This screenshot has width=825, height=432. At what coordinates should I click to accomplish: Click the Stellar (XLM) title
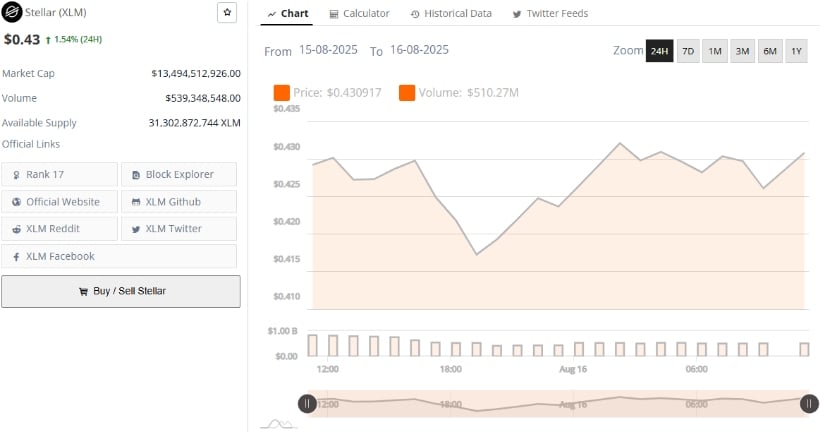(56, 12)
